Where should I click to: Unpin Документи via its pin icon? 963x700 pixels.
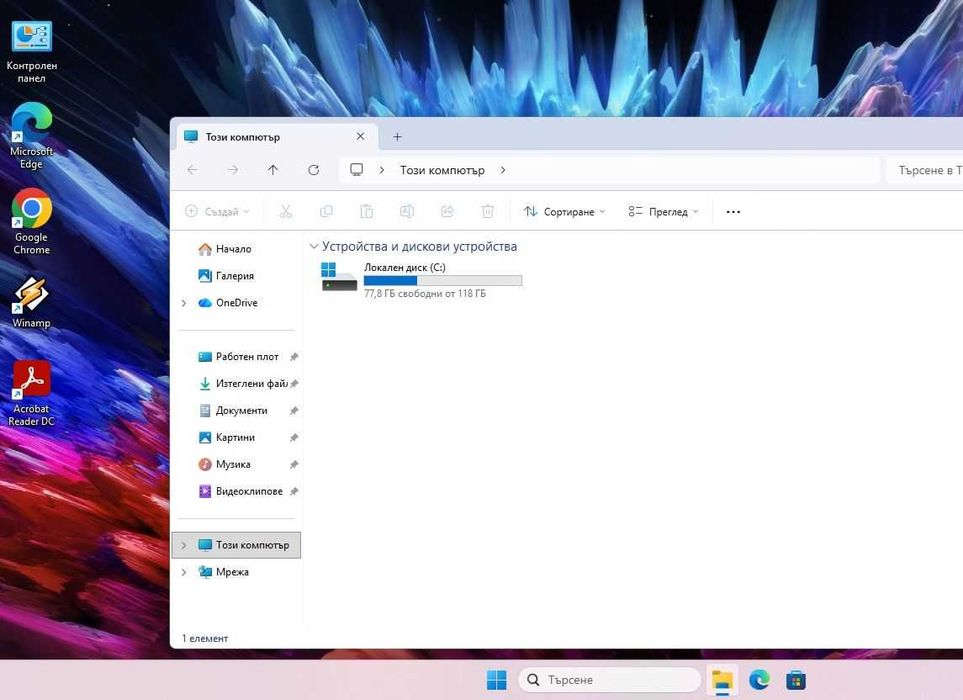click(x=294, y=411)
